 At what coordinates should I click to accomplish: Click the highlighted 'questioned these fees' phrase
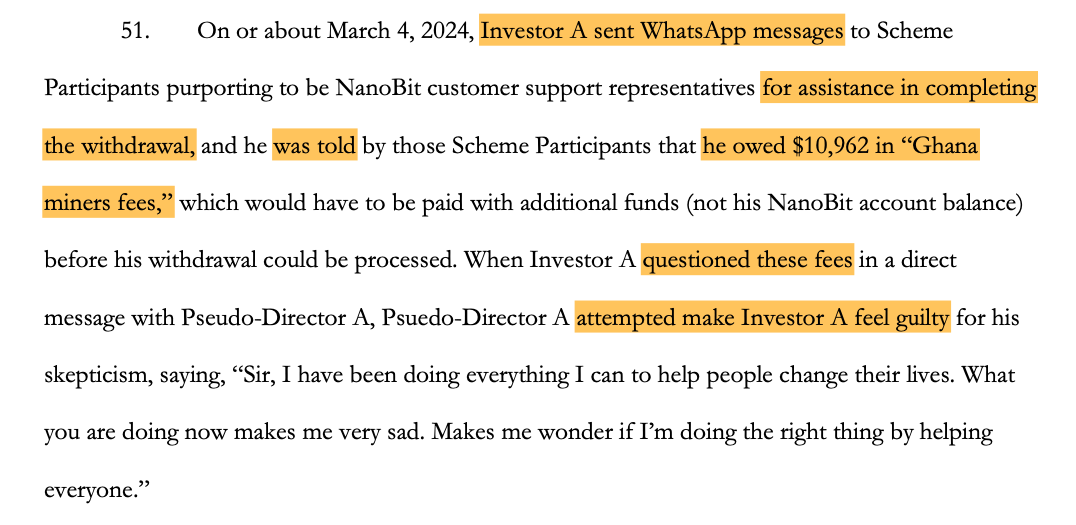pyautogui.click(x=747, y=260)
